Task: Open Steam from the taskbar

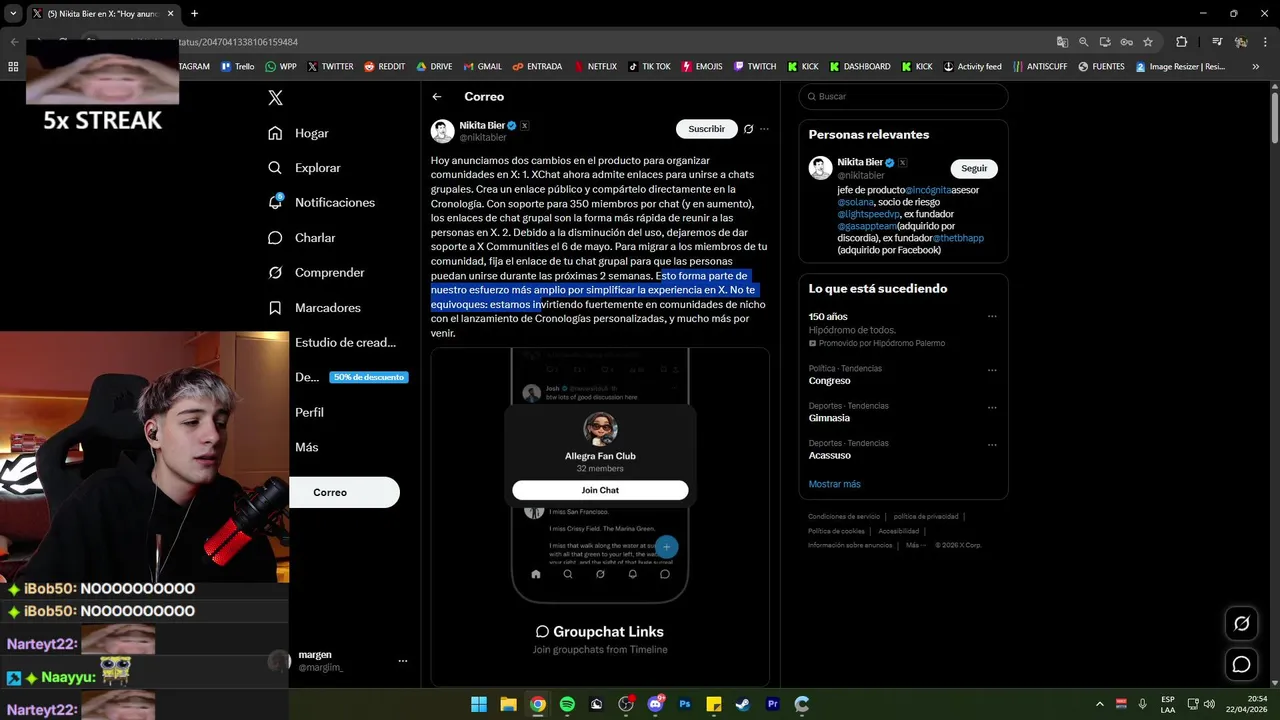Action: click(743, 704)
